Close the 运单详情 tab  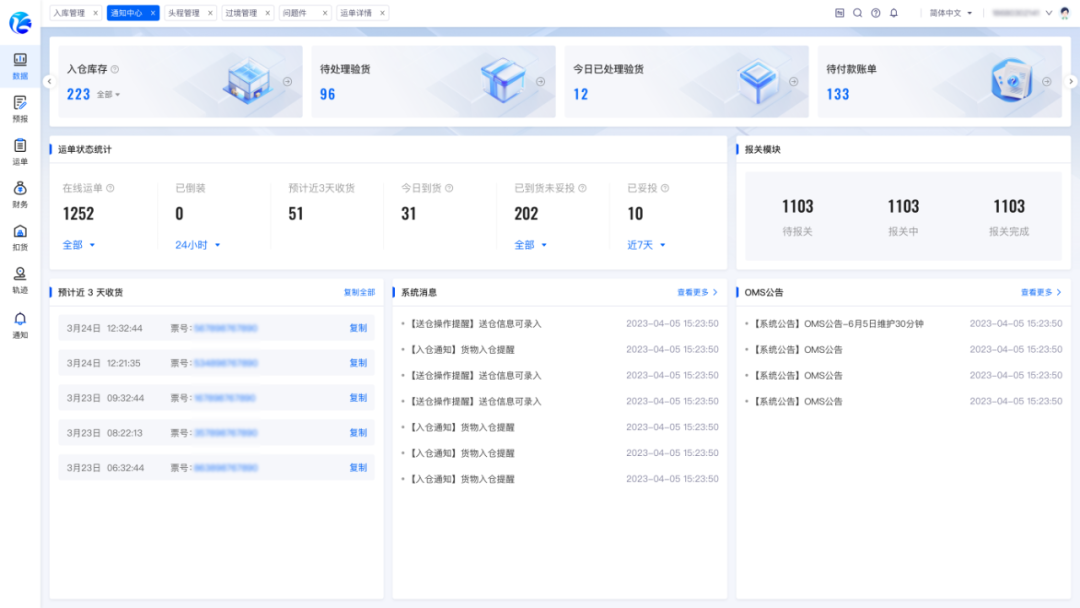pyautogui.click(x=382, y=13)
